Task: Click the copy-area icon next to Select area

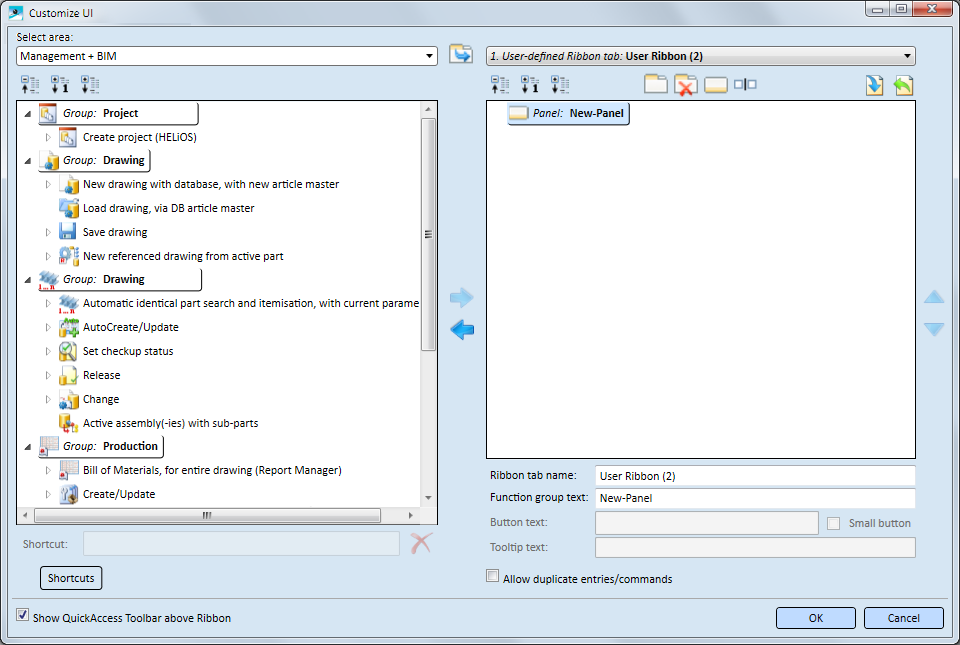Action: pos(461,54)
